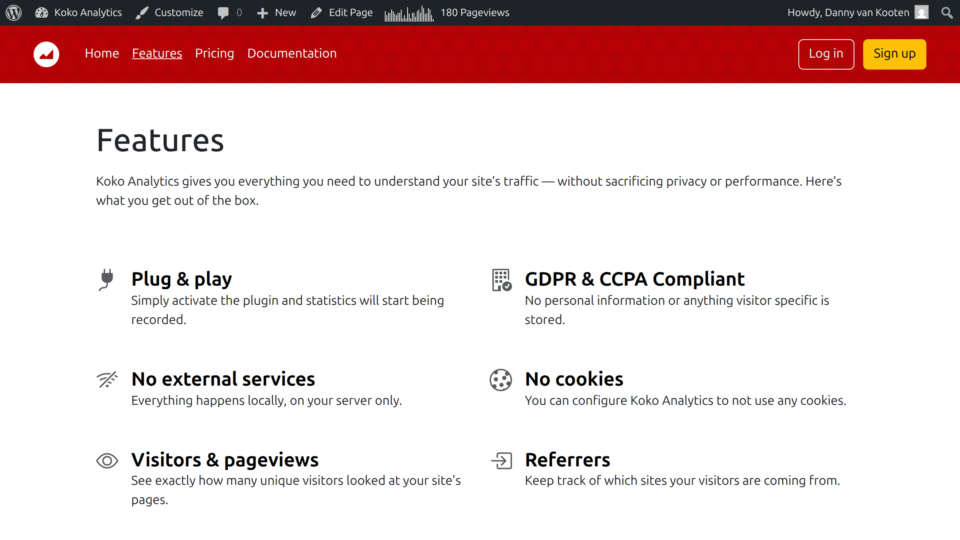Click the plug icon beside Plug & play

(107, 280)
